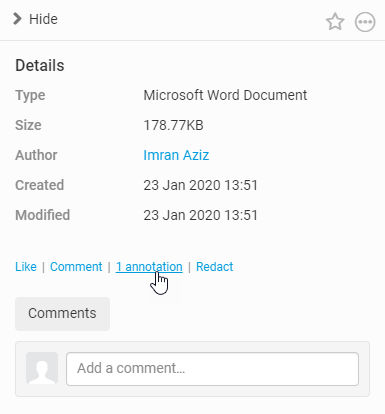Click the Details section heading
This screenshot has width=385, height=414.
pos(40,65)
